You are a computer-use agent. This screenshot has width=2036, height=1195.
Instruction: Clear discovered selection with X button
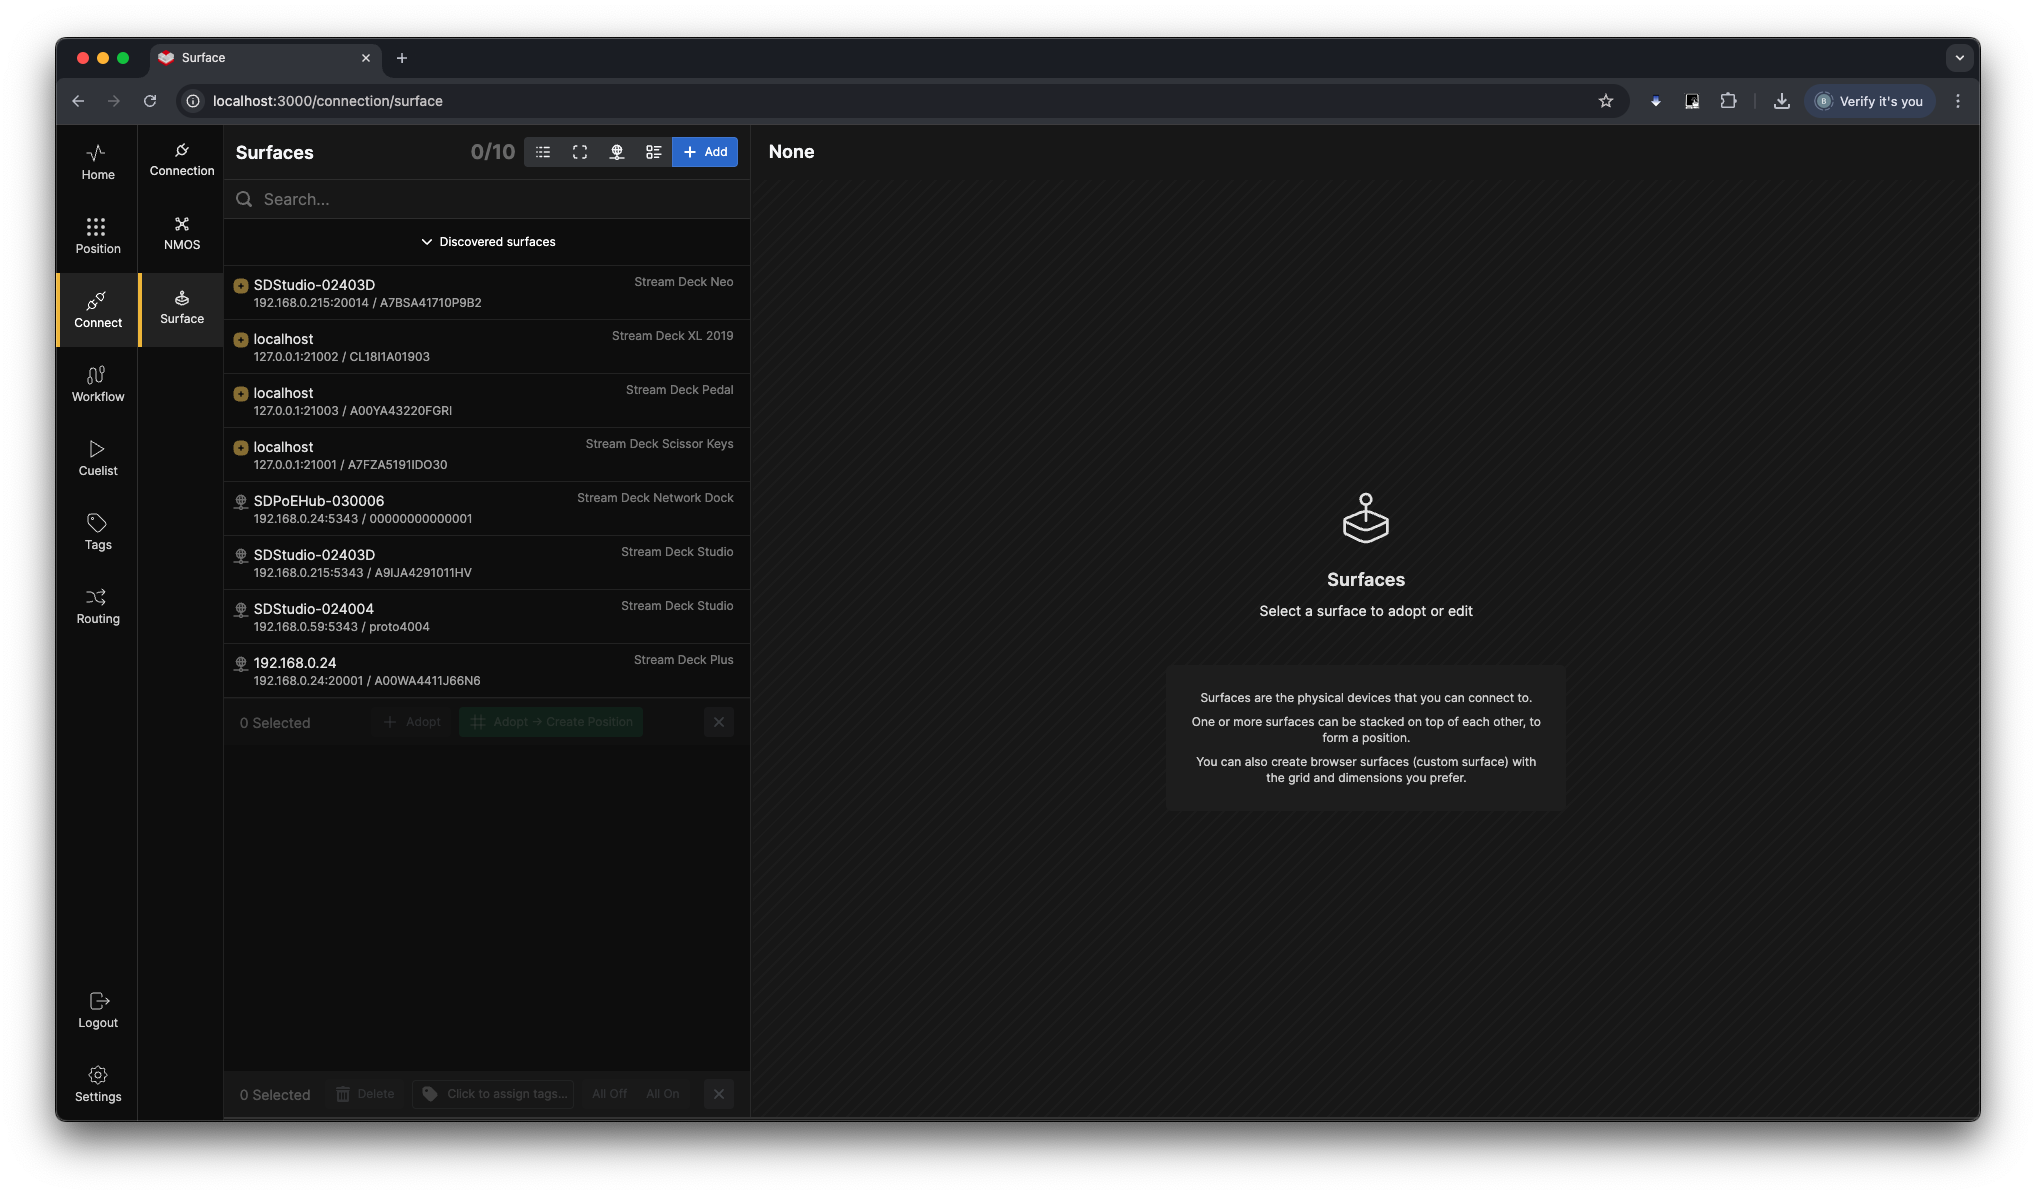[719, 722]
